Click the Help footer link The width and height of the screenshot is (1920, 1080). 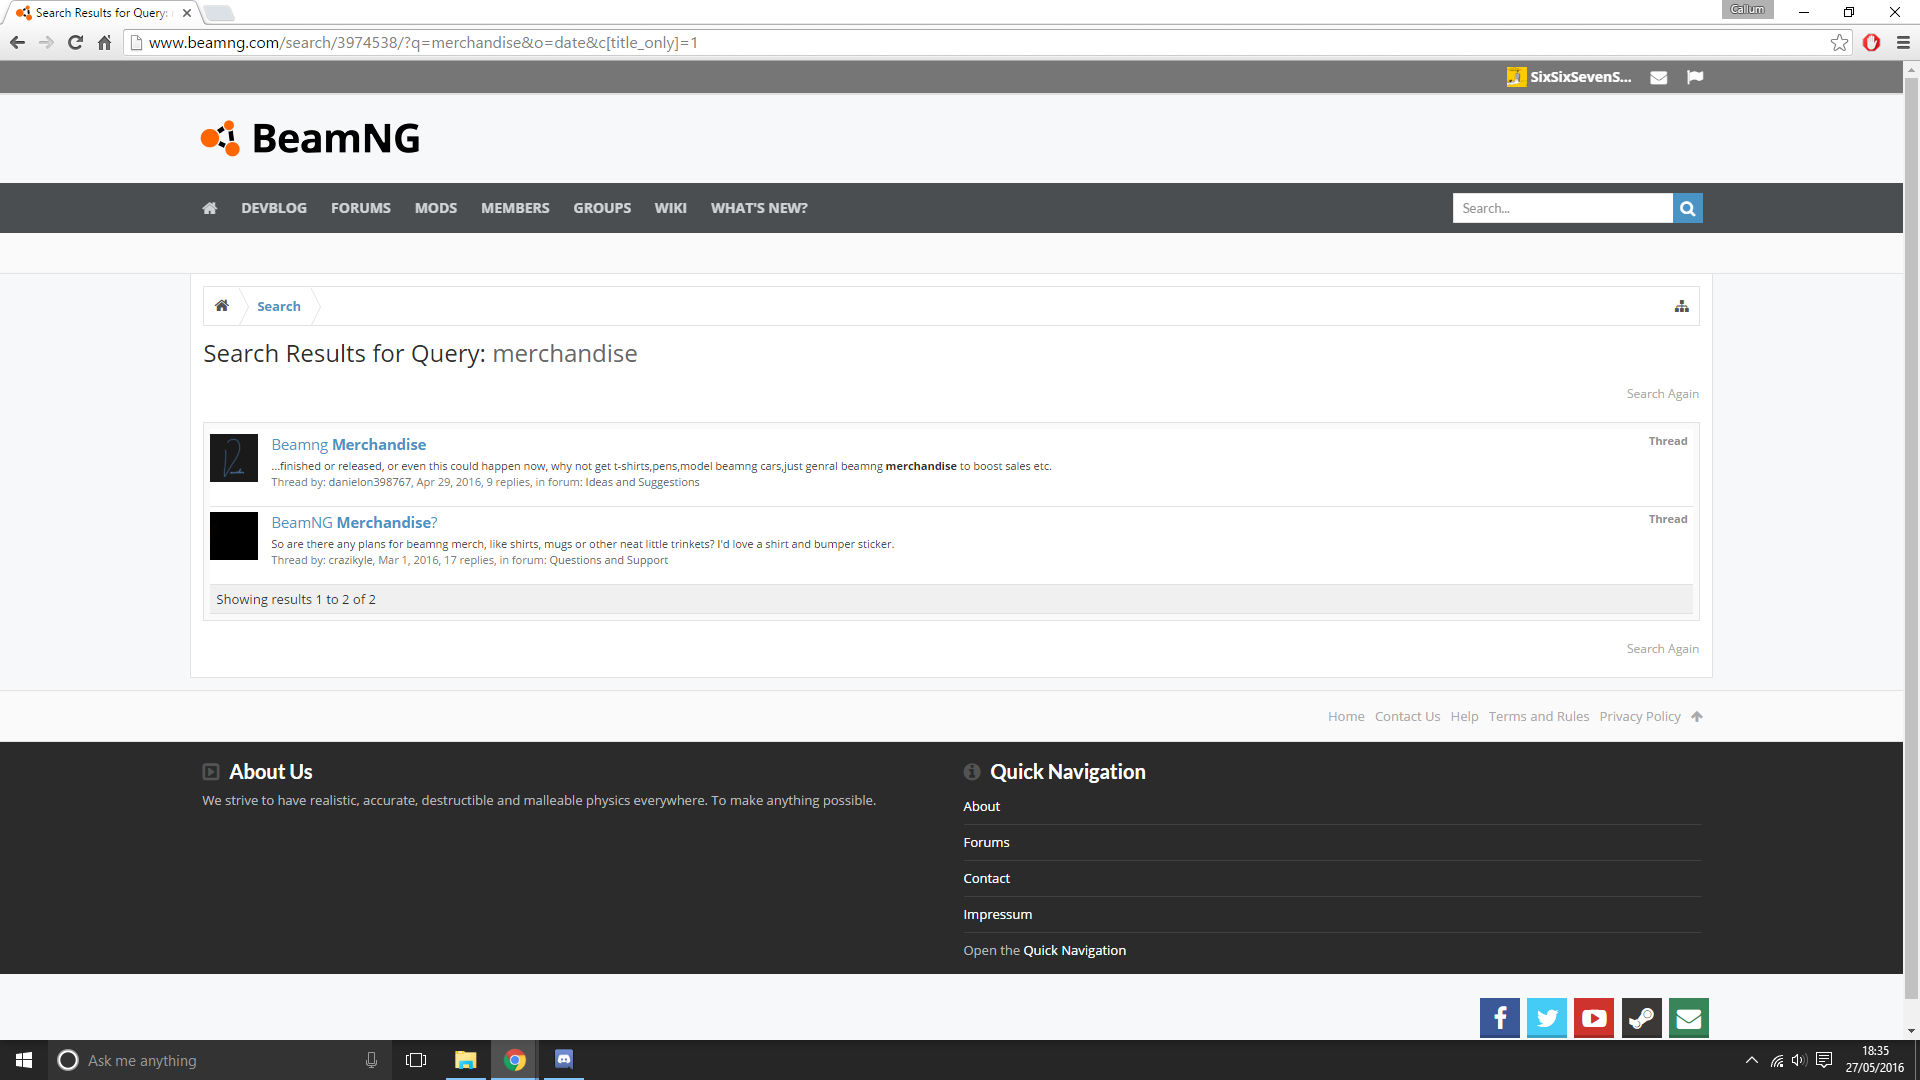[1464, 716]
